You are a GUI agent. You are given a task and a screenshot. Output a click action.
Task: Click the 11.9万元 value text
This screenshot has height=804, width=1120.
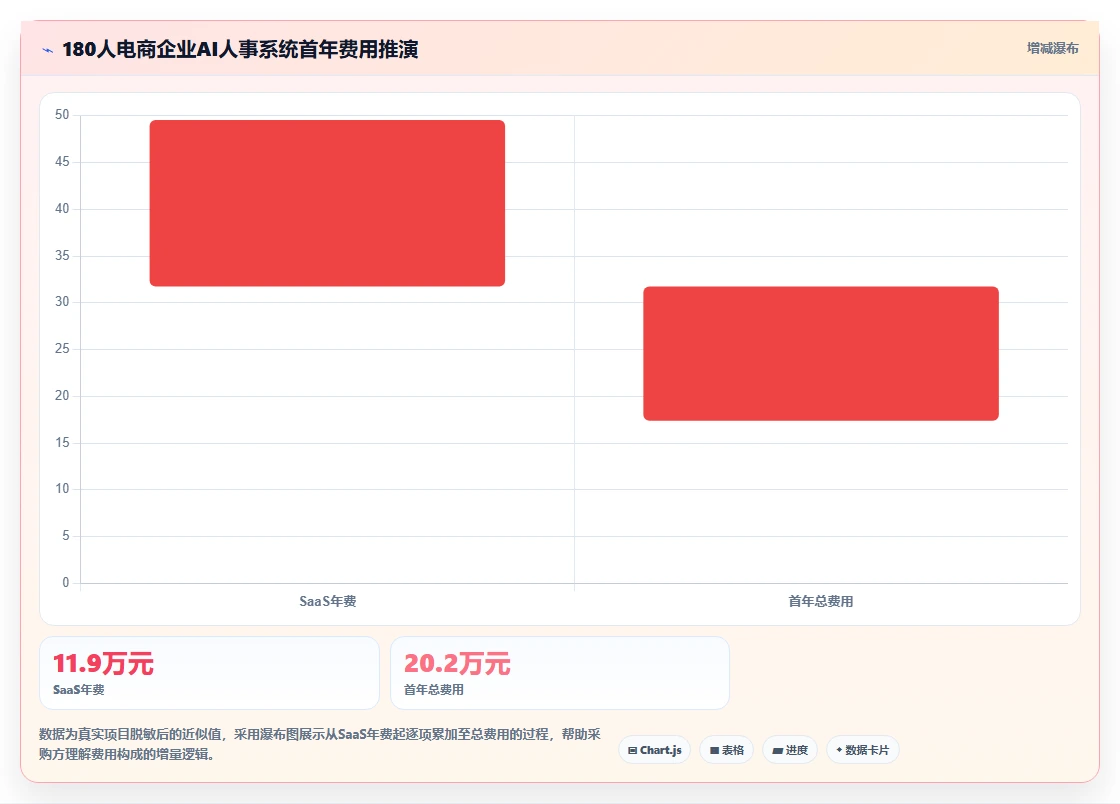103,663
